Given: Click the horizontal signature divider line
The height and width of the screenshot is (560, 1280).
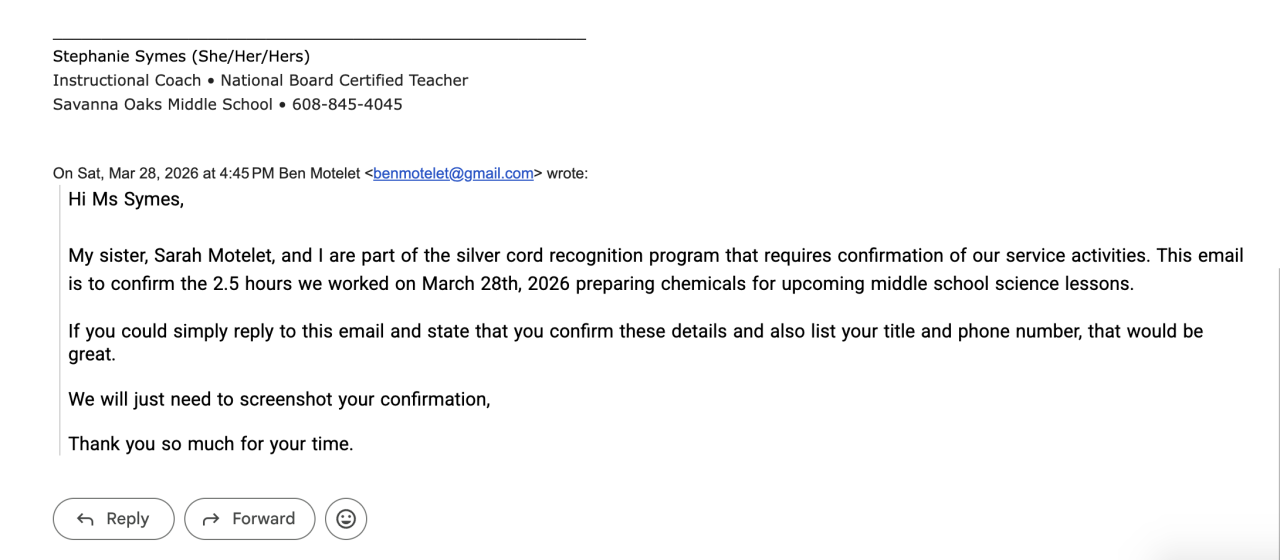Looking at the screenshot, I should (x=319, y=39).
